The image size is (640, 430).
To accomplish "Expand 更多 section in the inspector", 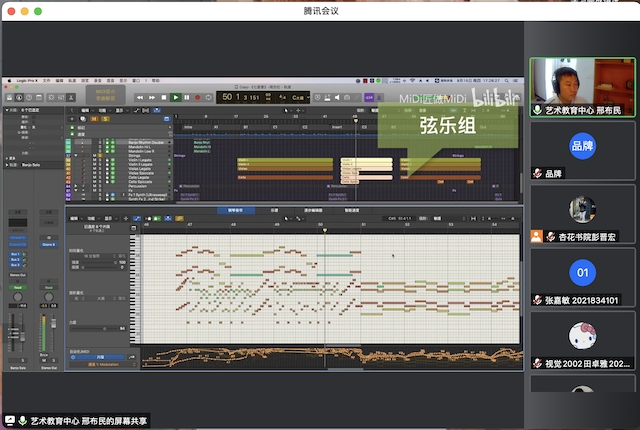I will point(7,158).
